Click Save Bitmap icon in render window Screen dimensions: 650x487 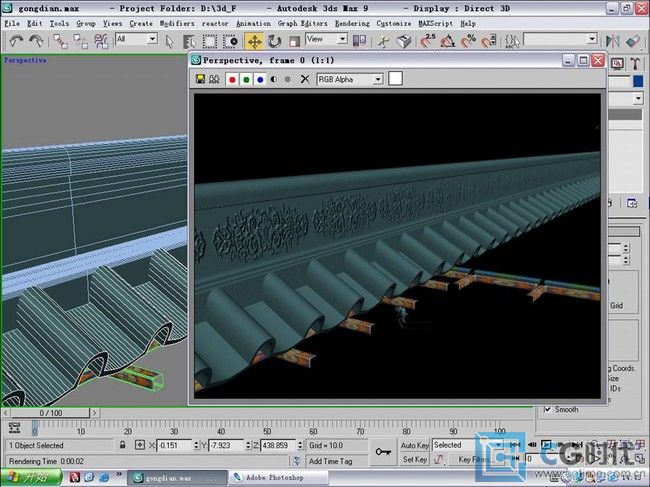click(200, 79)
